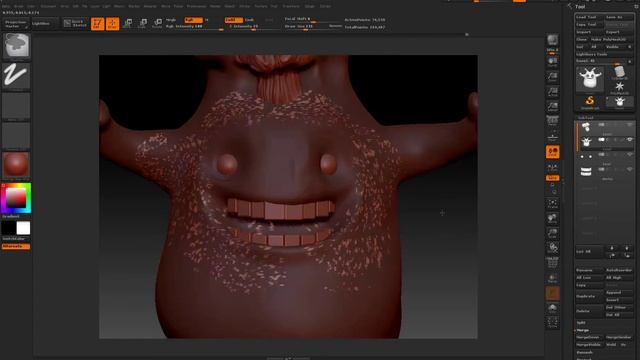Toggle PolyF polyframe display
This screenshot has width=640, height=360.
pyautogui.click(x=552, y=263)
